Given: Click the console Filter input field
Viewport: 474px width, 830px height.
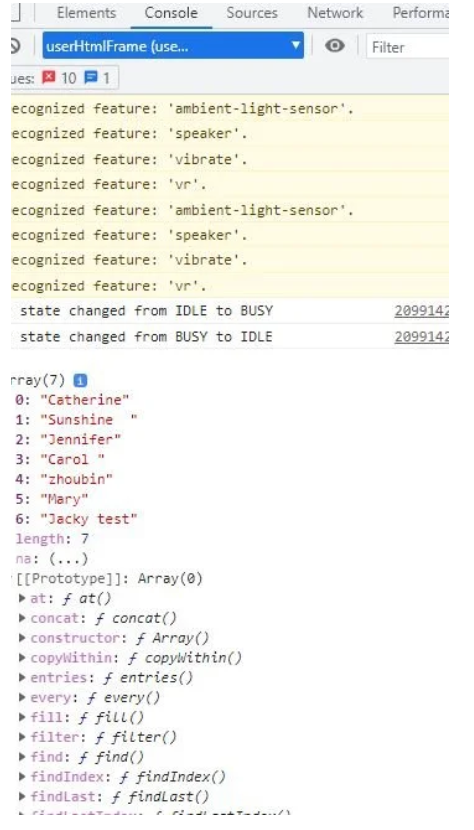Looking at the screenshot, I should pos(408,47).
